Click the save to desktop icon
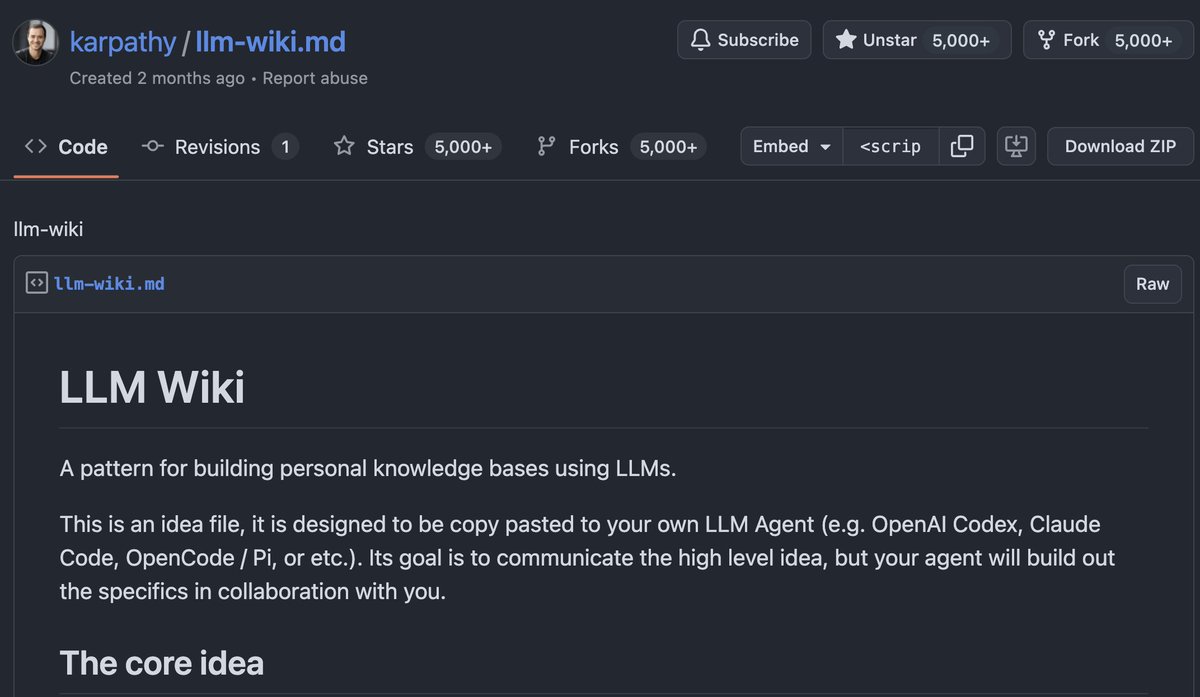Screen dimensions: 1200x697 pyautogui.click(x=1016, y=146)
